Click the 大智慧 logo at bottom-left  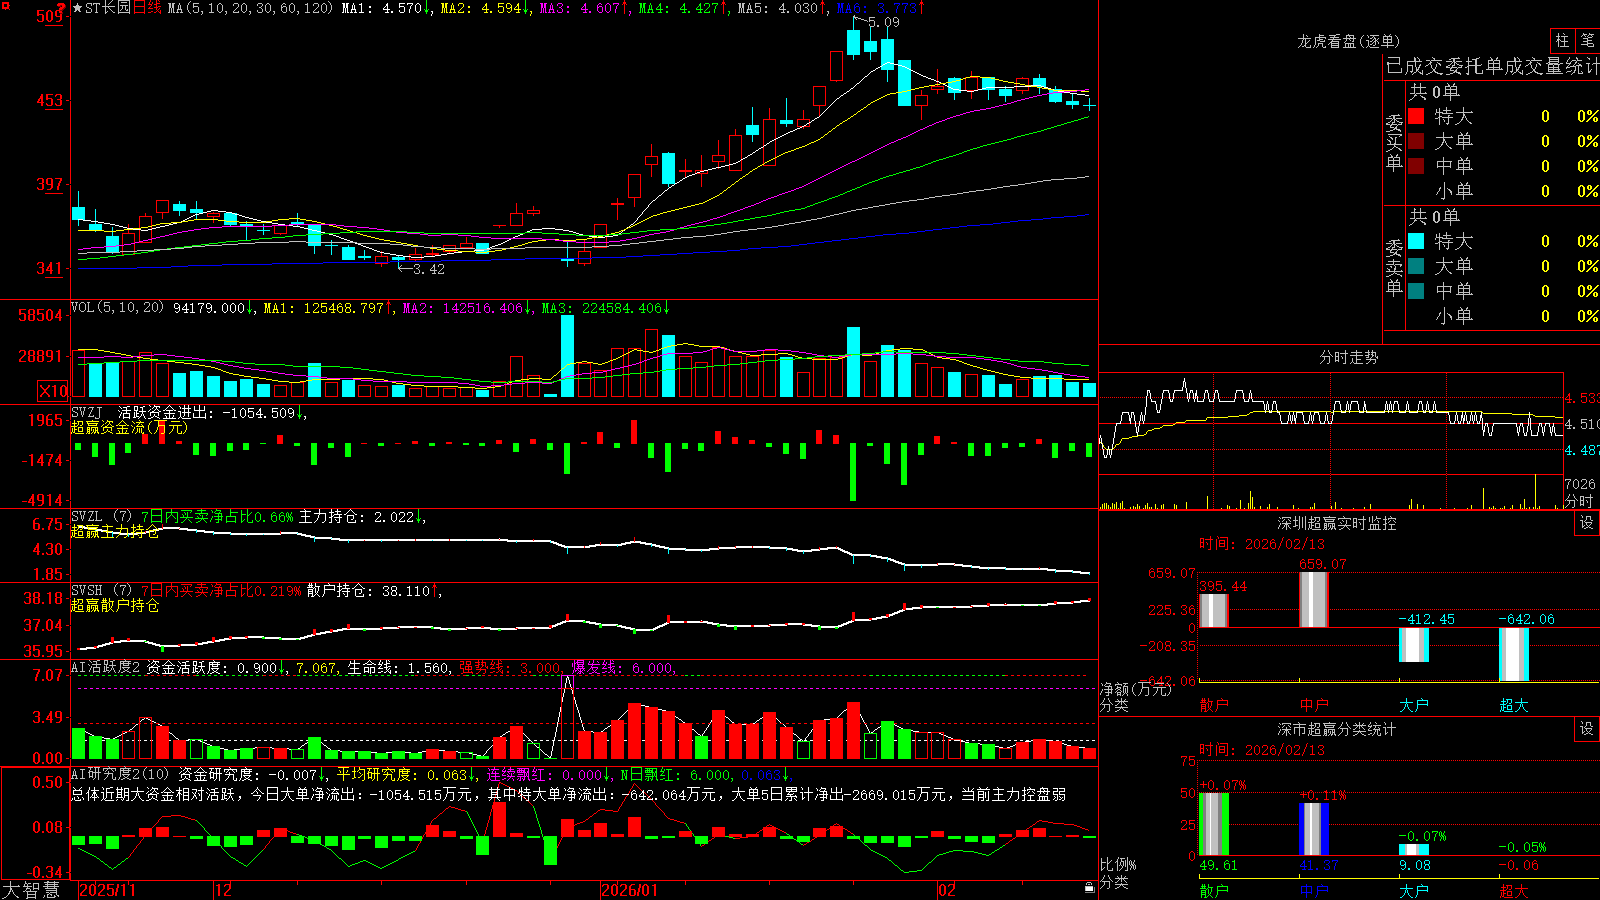31,889
